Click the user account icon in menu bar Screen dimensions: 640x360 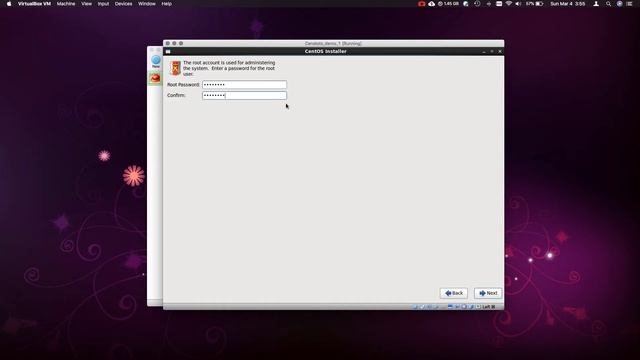tap(596, 4)
